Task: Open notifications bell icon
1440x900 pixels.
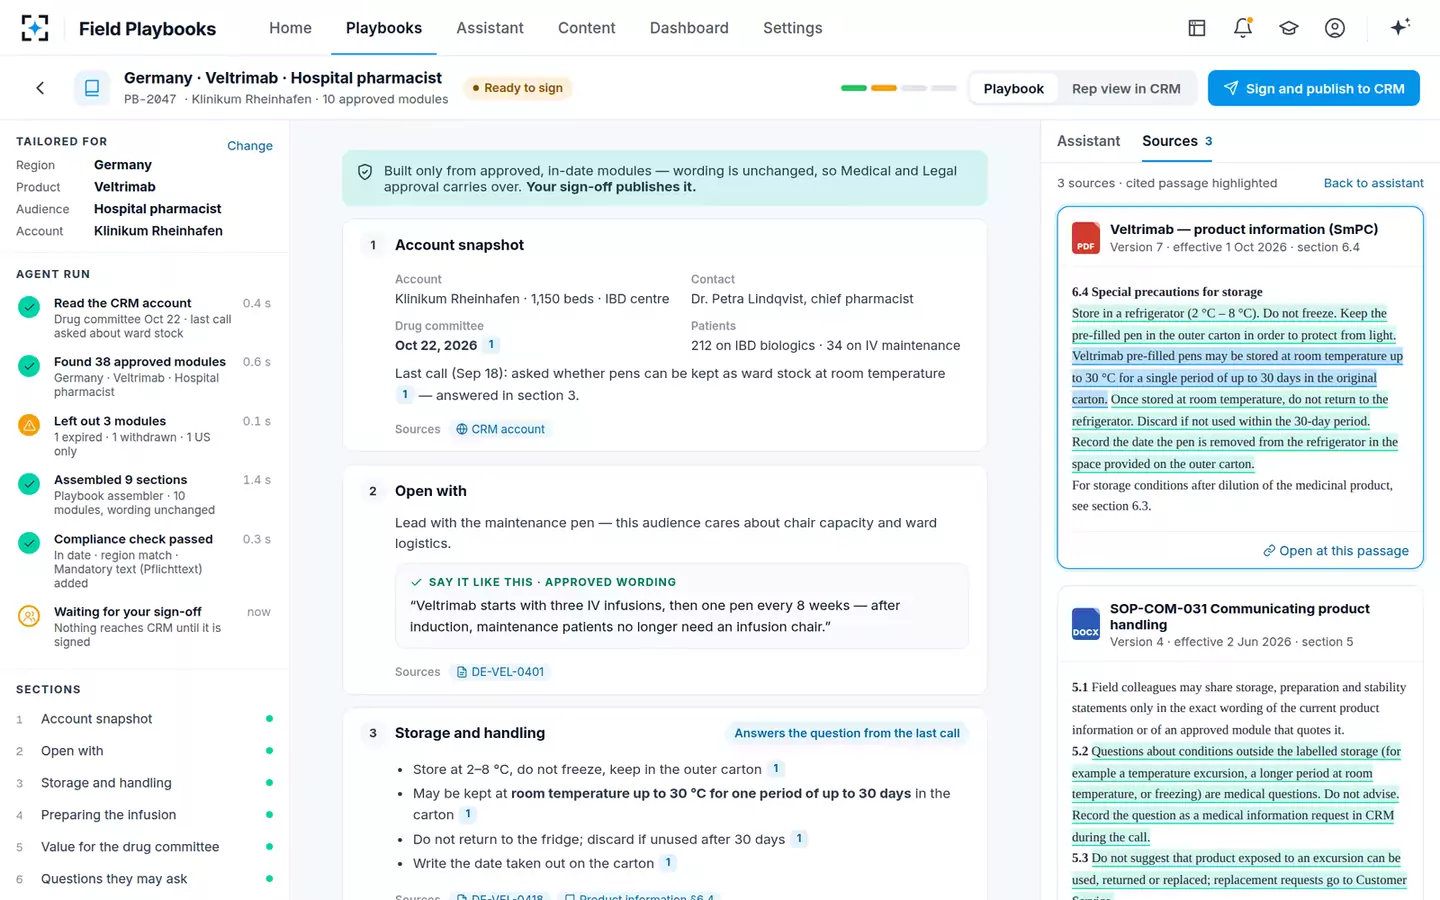Action: (x=1243, y=28)
